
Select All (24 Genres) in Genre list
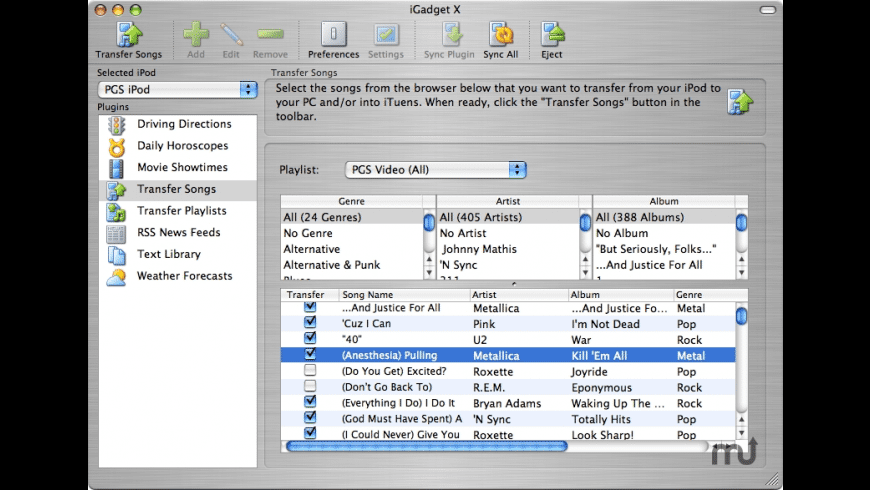[x=352, y=217]
